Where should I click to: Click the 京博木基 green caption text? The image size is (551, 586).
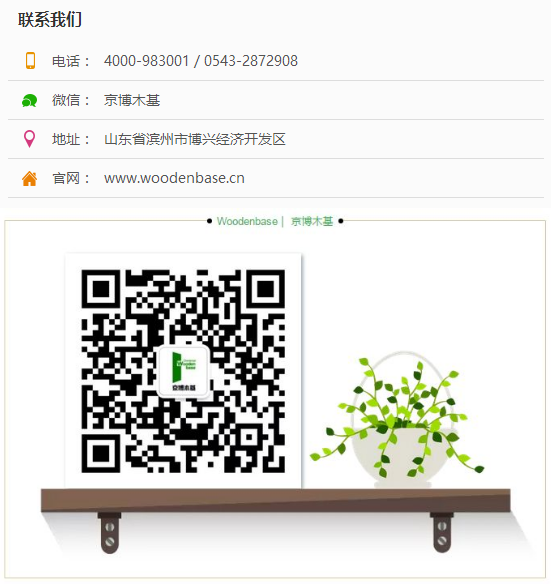[312, 221]
